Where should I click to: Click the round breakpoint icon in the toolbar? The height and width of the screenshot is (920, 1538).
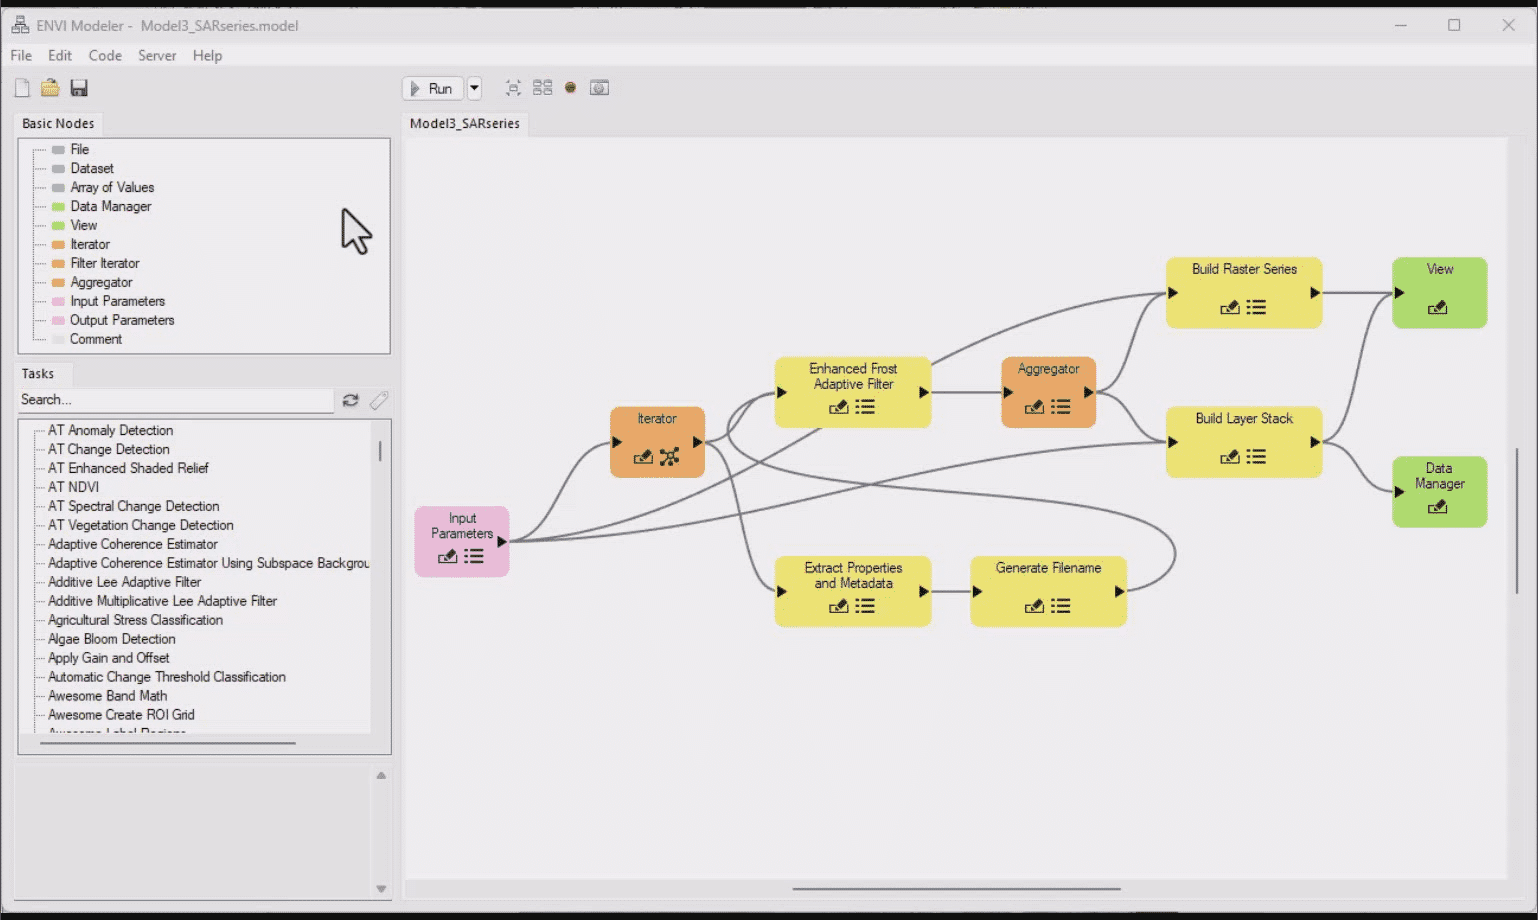570,88
